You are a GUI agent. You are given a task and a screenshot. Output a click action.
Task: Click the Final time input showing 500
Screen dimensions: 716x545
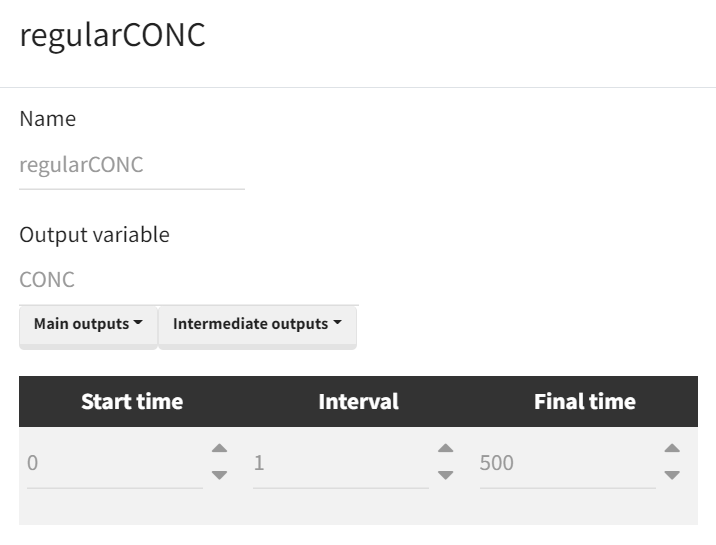coord(566,464)
